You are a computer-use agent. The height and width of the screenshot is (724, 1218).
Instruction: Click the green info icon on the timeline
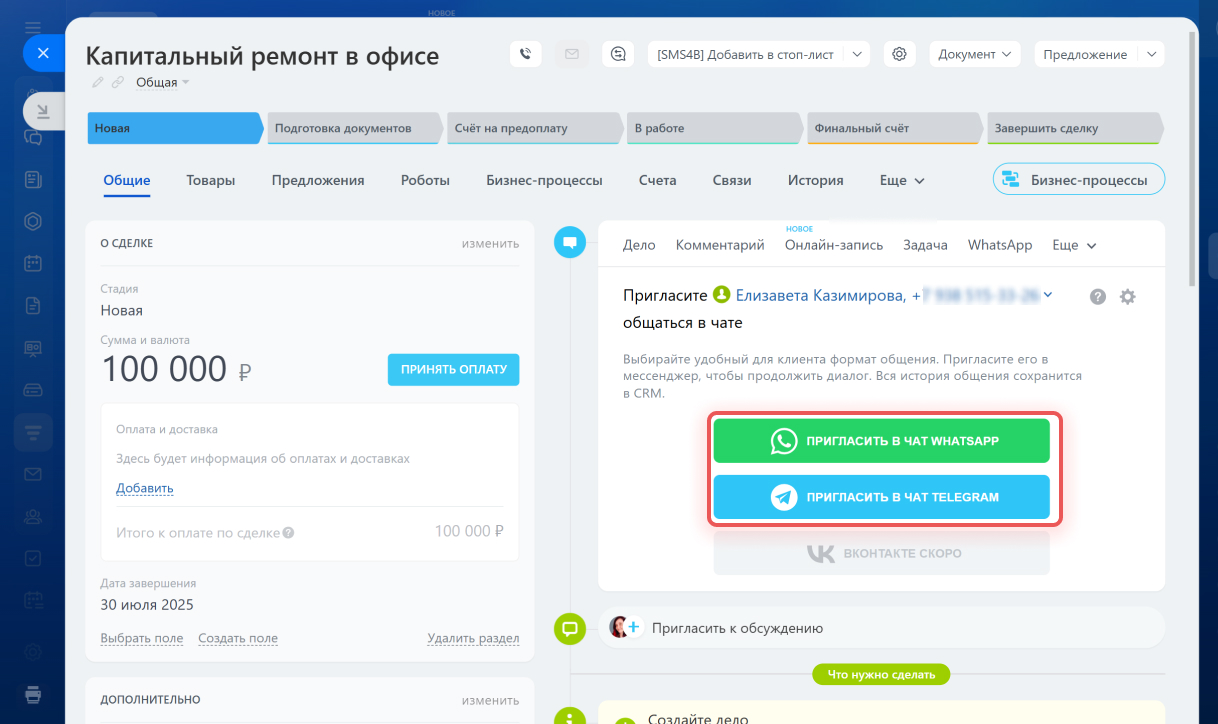(570, 717)
